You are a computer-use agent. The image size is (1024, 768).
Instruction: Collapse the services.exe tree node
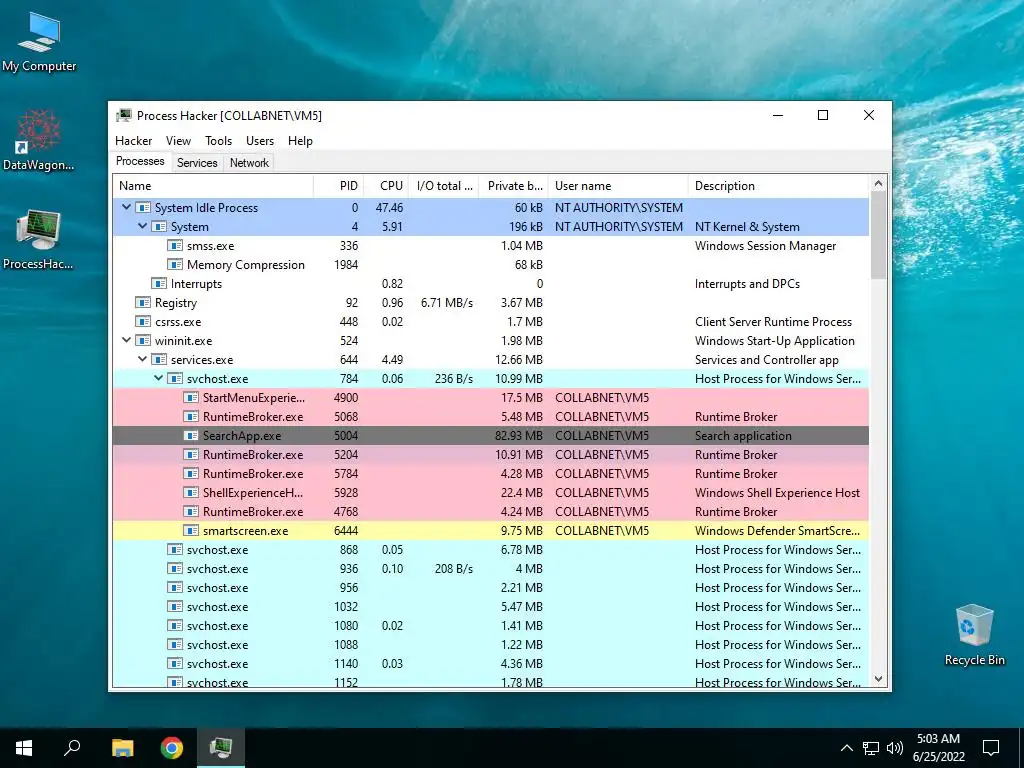point(142,359)
